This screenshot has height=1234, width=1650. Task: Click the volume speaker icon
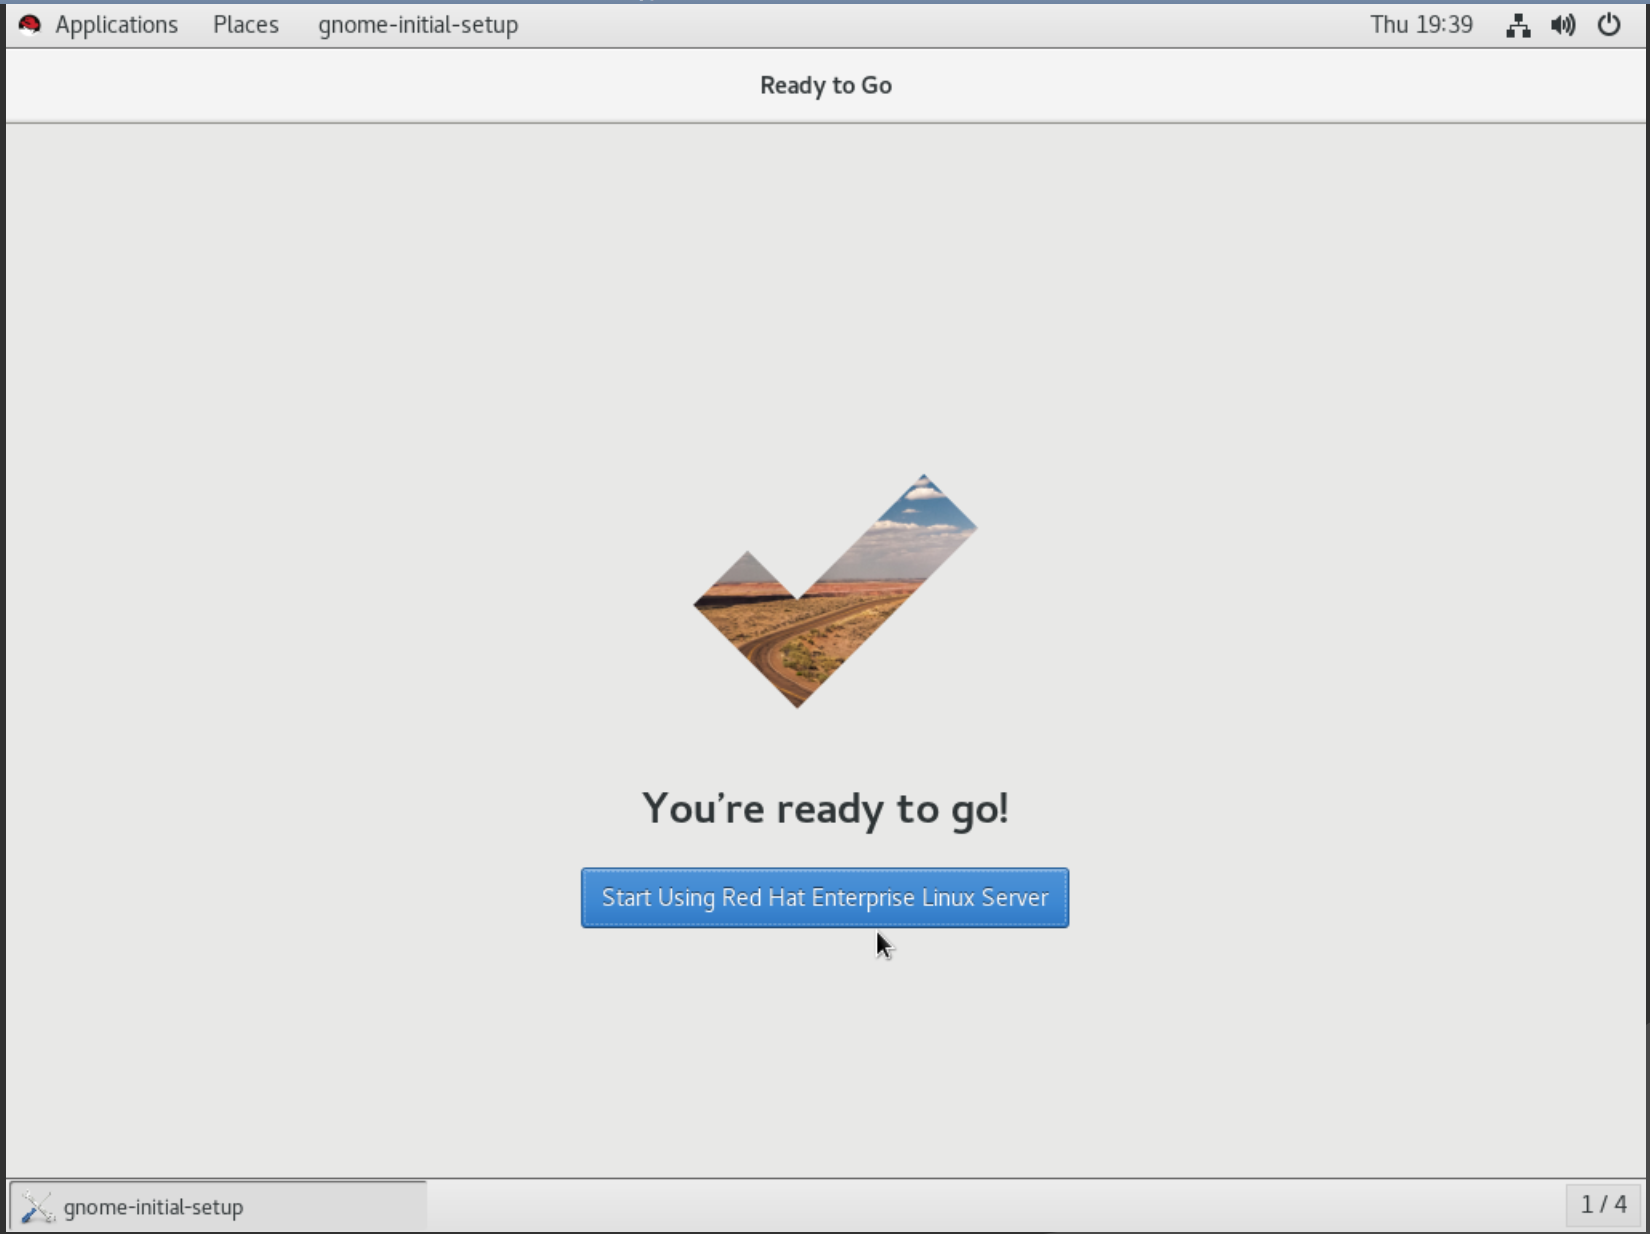1563,25
